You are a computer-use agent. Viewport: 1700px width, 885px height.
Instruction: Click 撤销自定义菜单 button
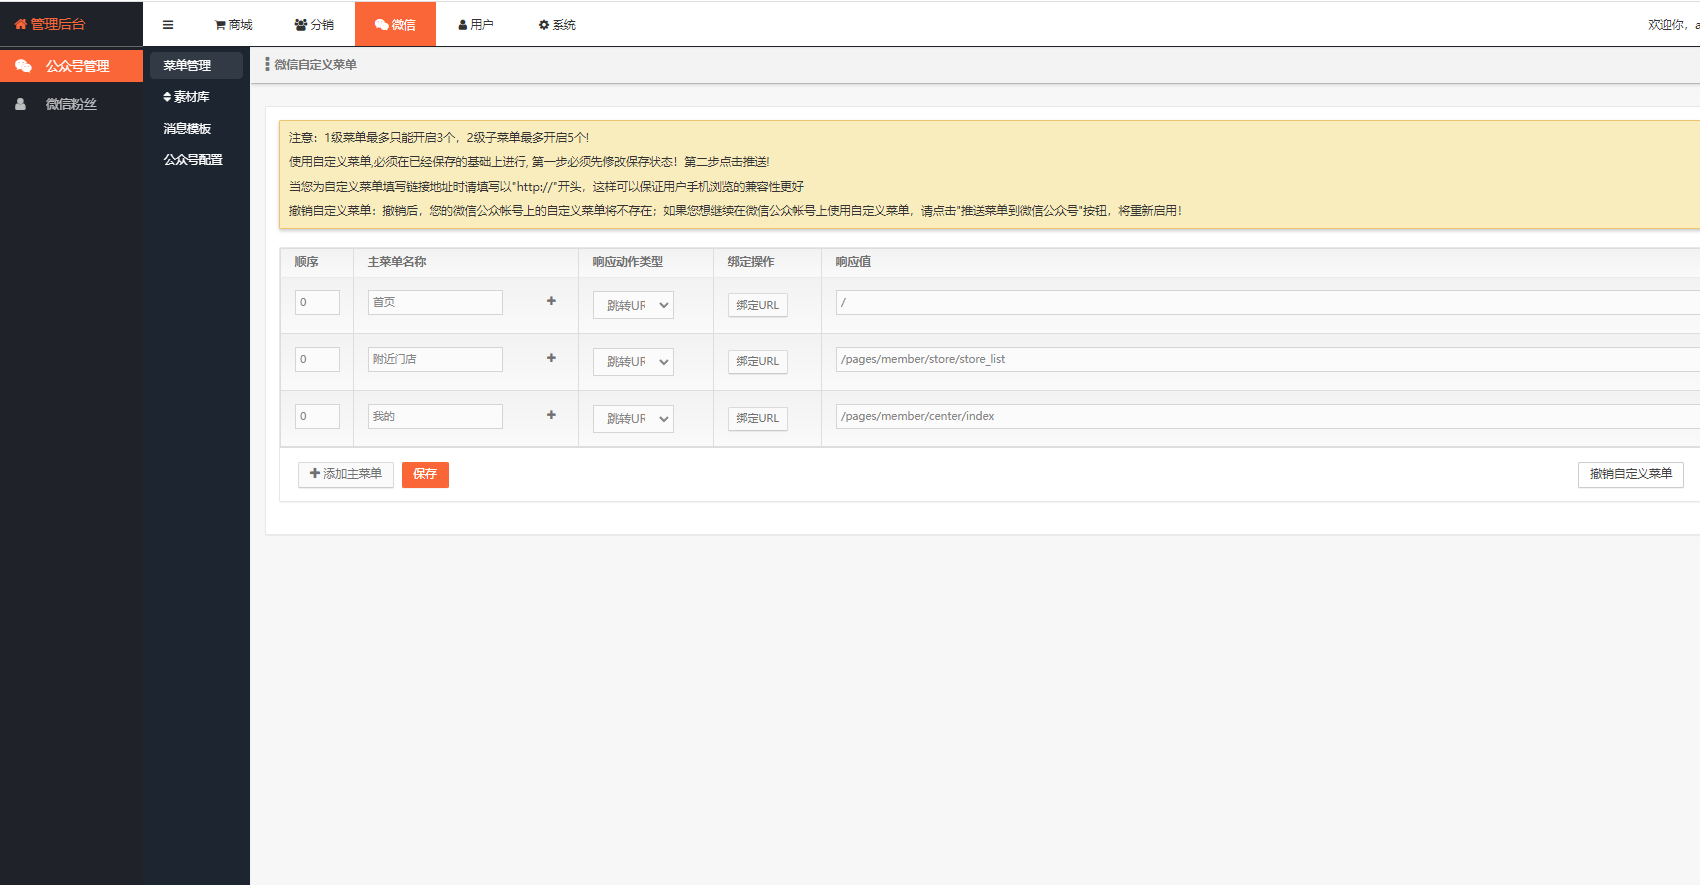pos(1630,474)
